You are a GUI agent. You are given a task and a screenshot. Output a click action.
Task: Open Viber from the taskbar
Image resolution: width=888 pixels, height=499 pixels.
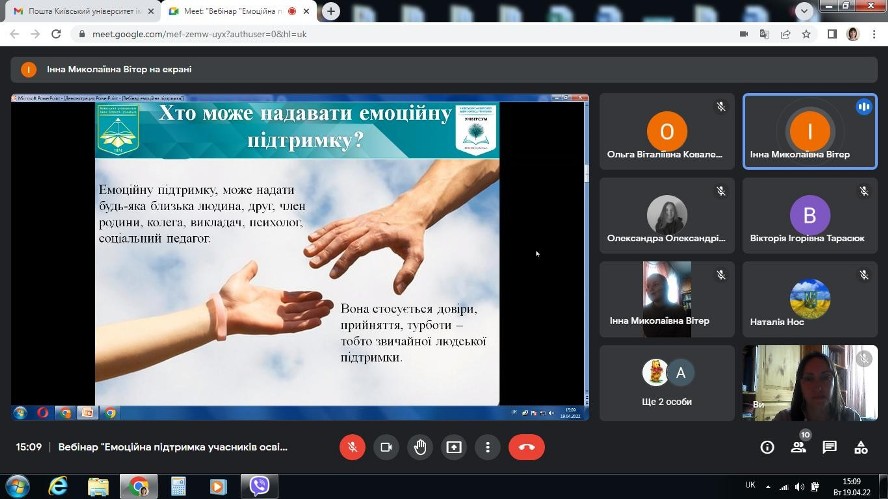point(259,487)
